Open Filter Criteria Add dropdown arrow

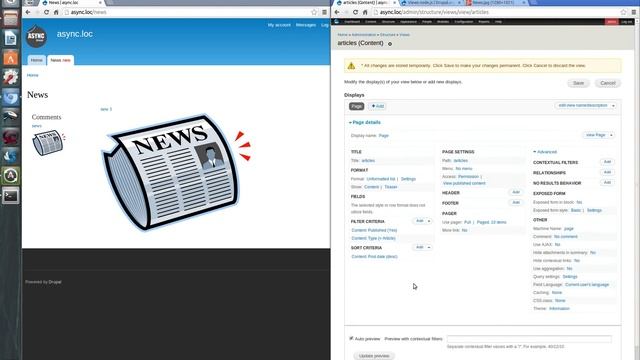pyautogui.click(x=429, y=221)
